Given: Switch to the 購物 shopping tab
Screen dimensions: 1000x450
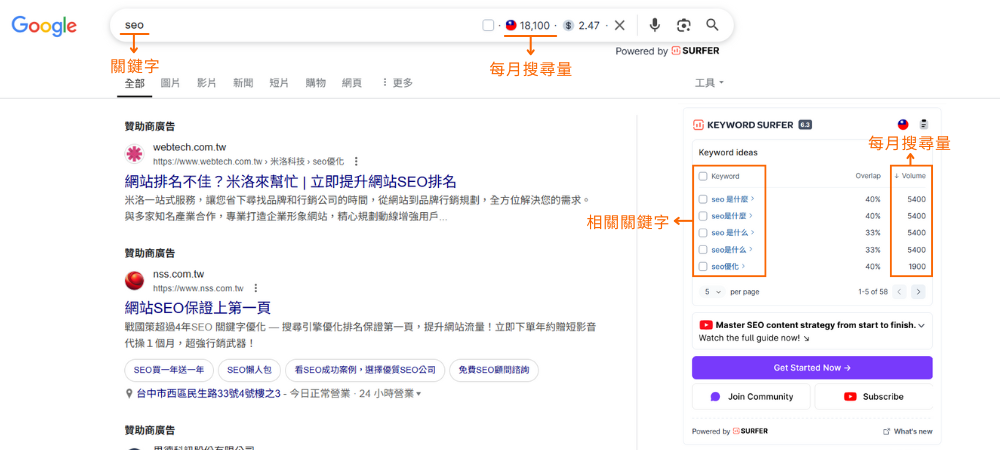Looking at the screenshot, I should pyautogui.click(x=316, y=83).
